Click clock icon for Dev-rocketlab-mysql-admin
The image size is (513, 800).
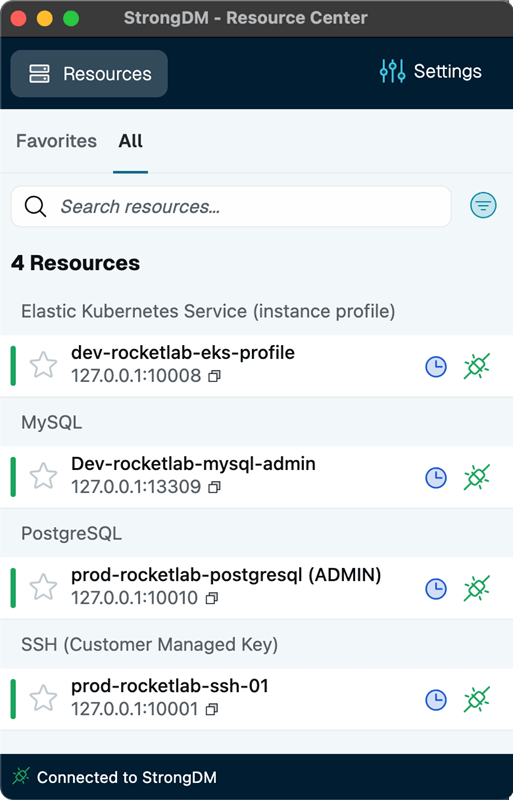click(x=436, y=478)
